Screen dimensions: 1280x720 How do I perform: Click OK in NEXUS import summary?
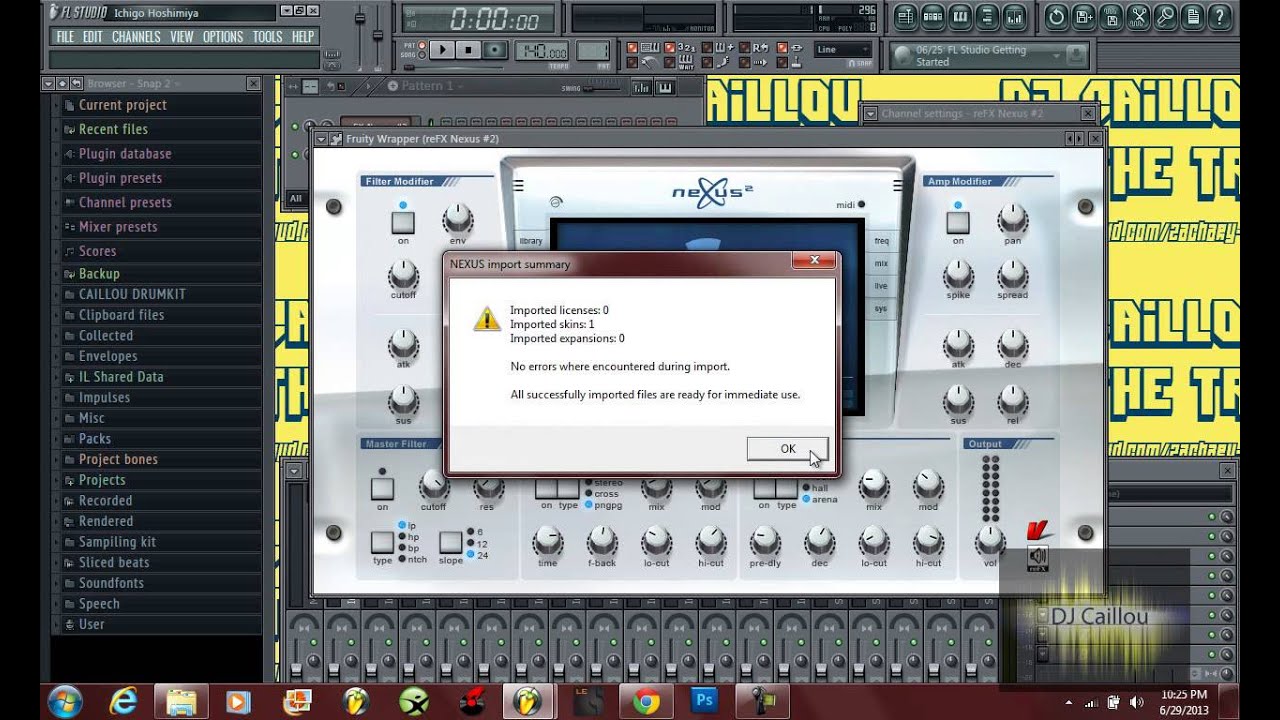point(788,448)
